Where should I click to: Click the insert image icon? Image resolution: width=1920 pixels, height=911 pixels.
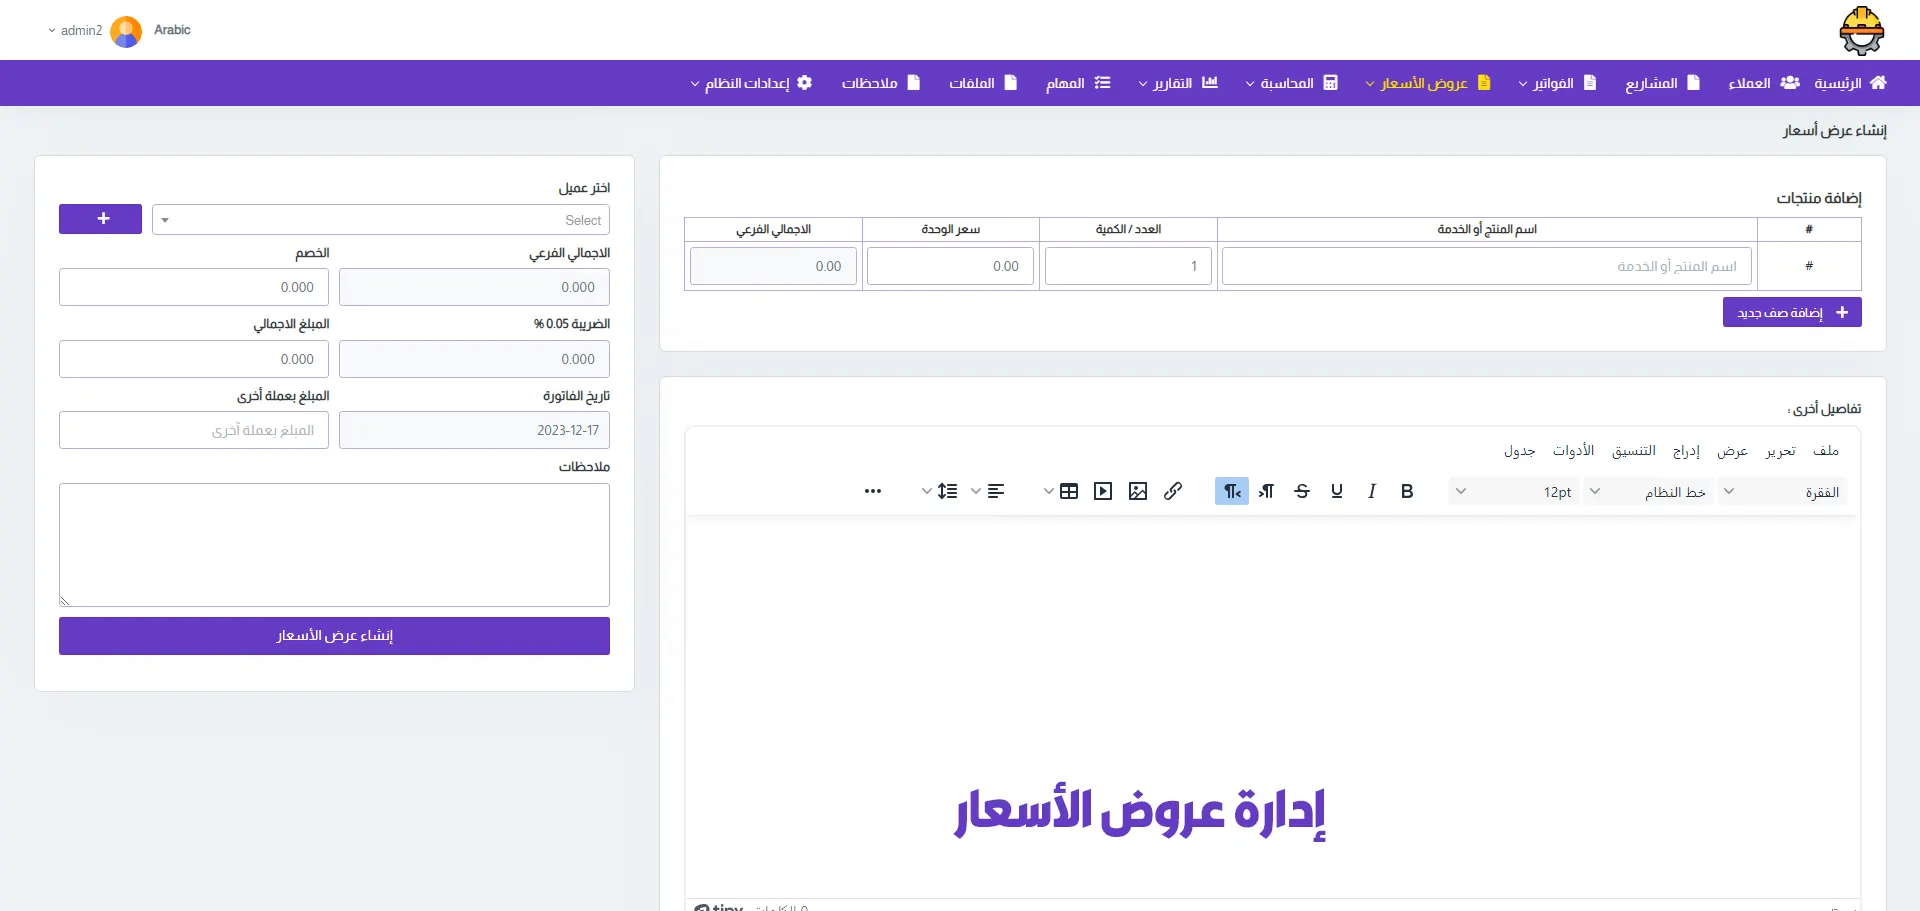click(x=1138, y=491)
